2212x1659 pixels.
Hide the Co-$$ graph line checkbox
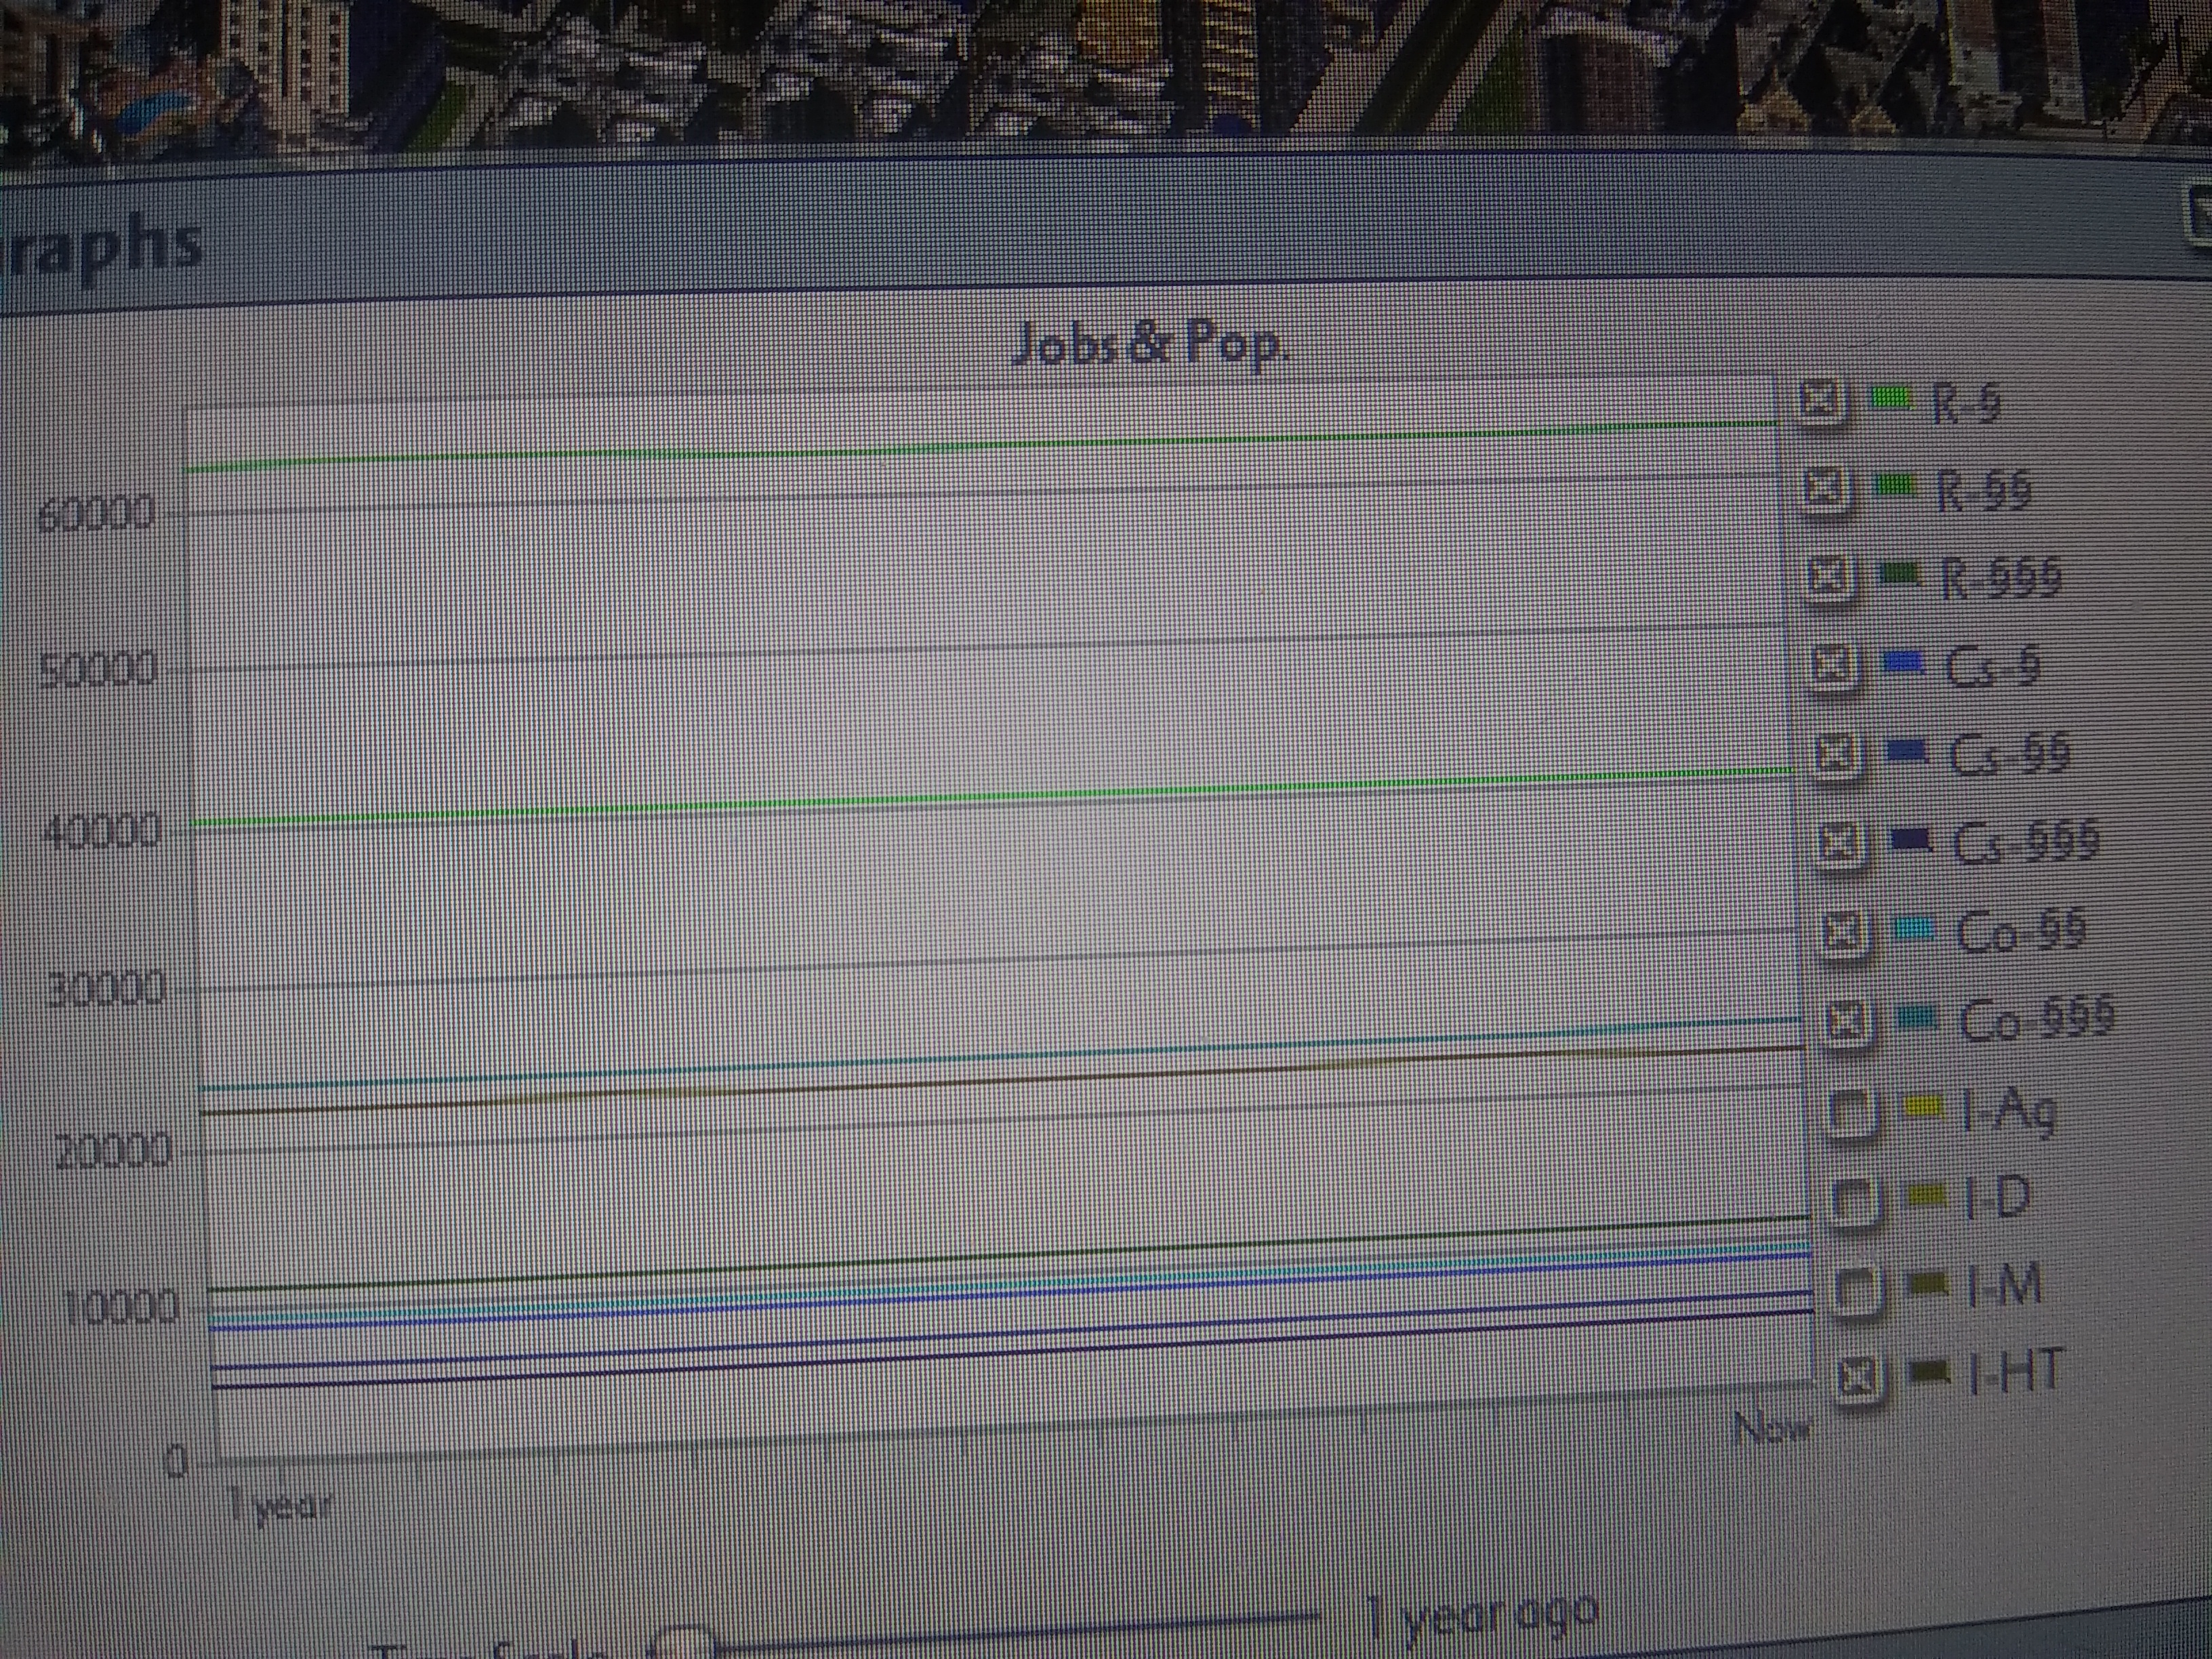[1845, 931]
